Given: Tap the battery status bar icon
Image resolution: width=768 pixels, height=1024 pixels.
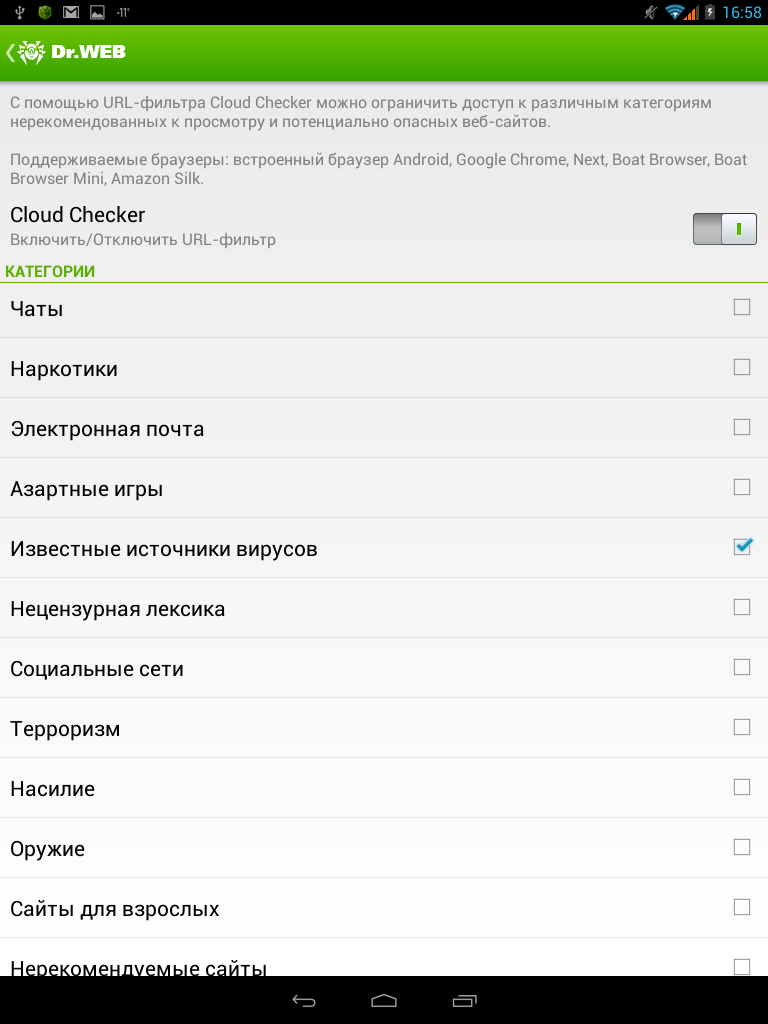Looking at the screenshot, I should 710,12.
